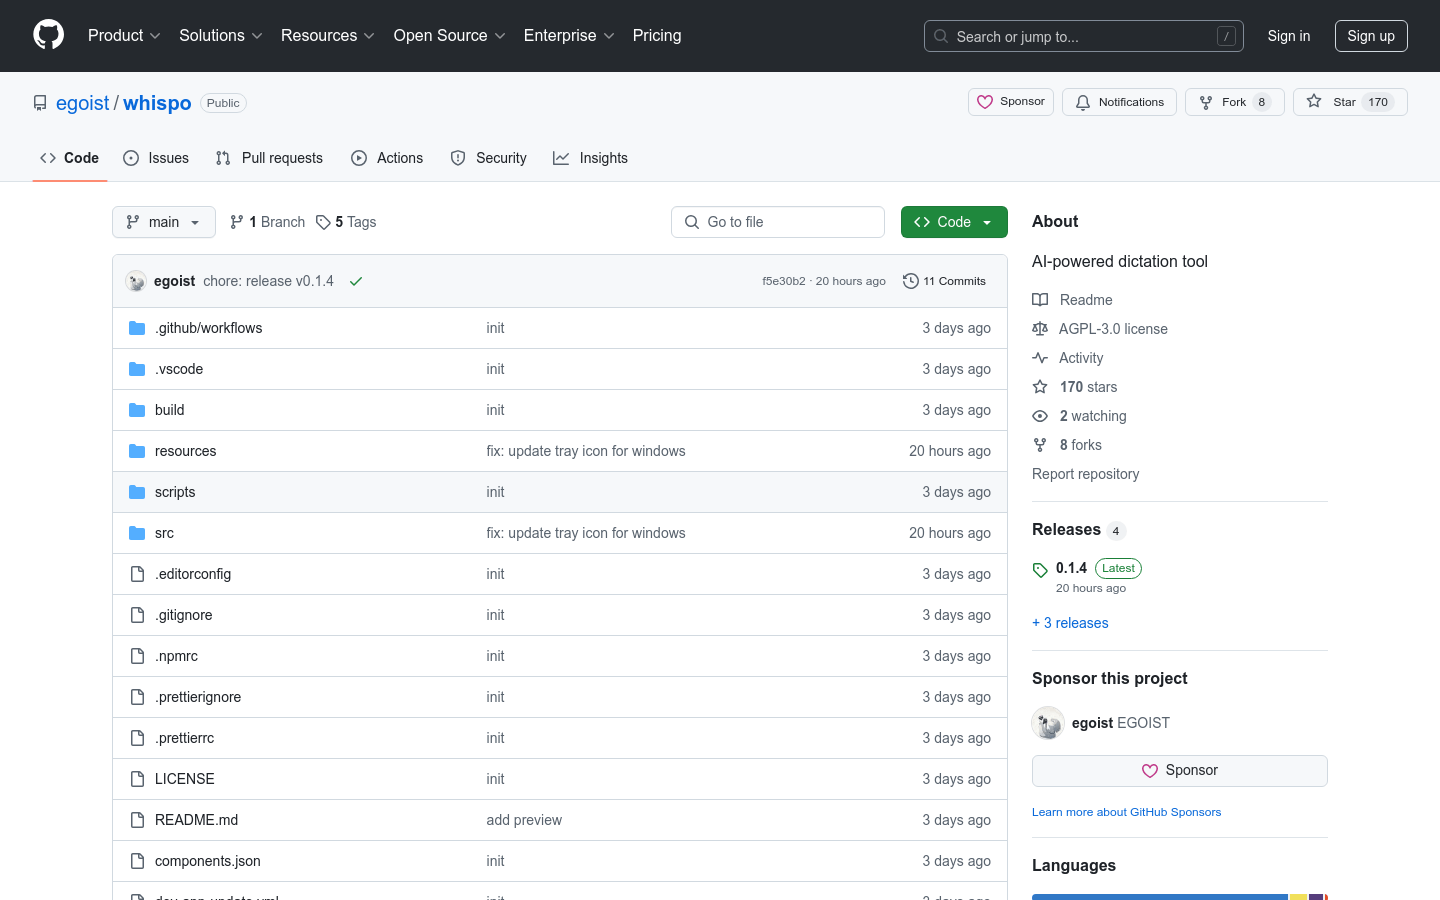The image size is (1440, 900).
Task: Open the 11 Commits history link
Action: point(944,281)
